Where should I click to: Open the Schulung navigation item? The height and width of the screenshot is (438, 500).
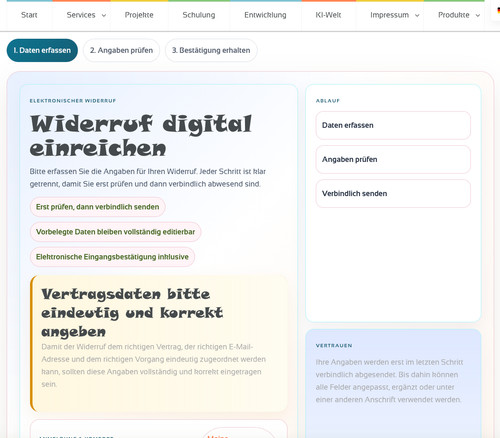click(199, 15)
